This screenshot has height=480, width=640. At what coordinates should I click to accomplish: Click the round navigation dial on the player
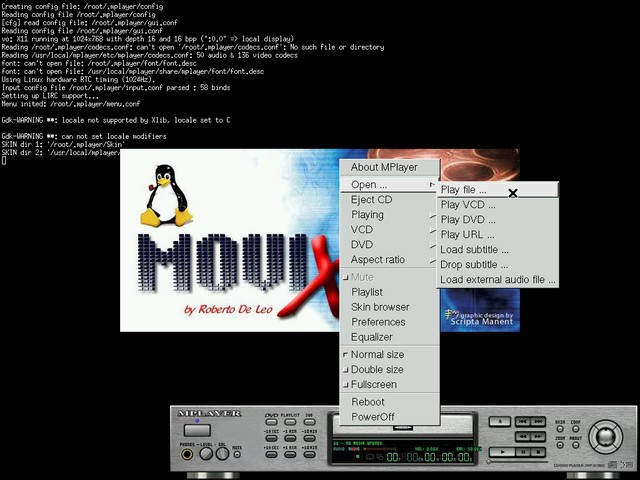click(606, 437)
